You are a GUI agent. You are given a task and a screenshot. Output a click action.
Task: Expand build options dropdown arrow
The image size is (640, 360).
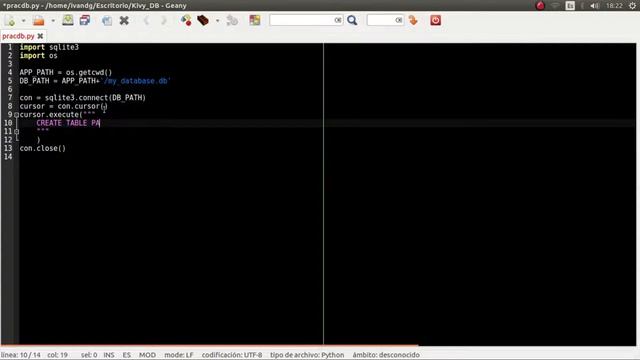pos(218,20)
